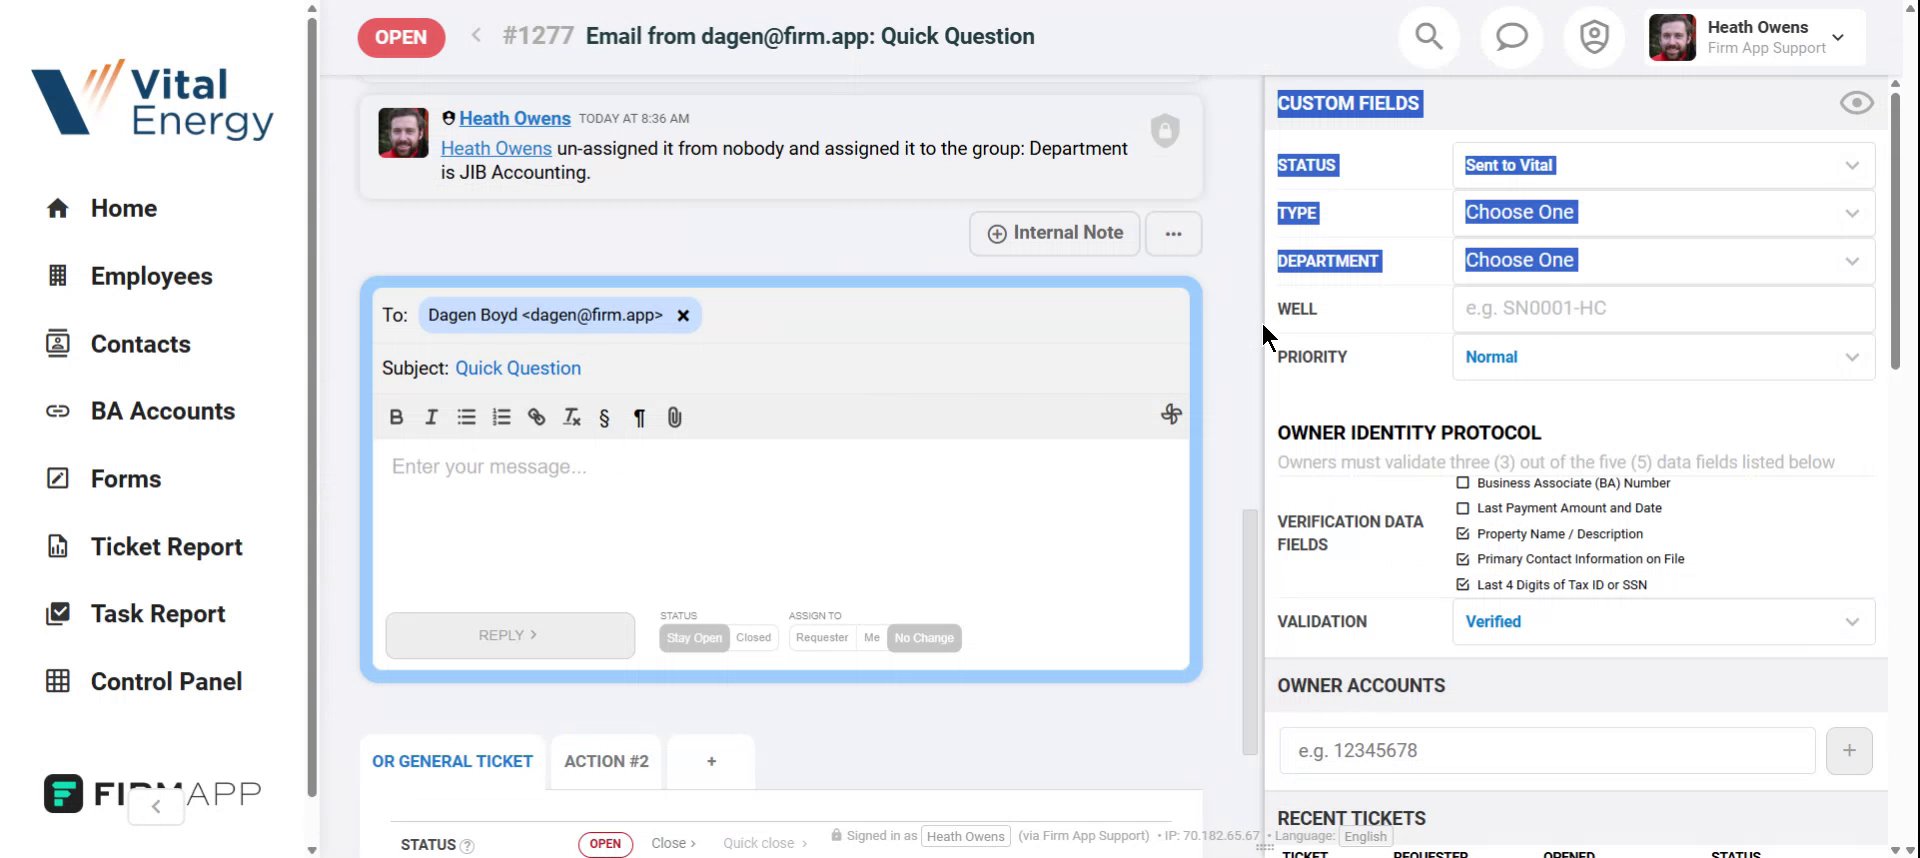Attach a file with paperclip icon
1920x858 pixels.
674,417
